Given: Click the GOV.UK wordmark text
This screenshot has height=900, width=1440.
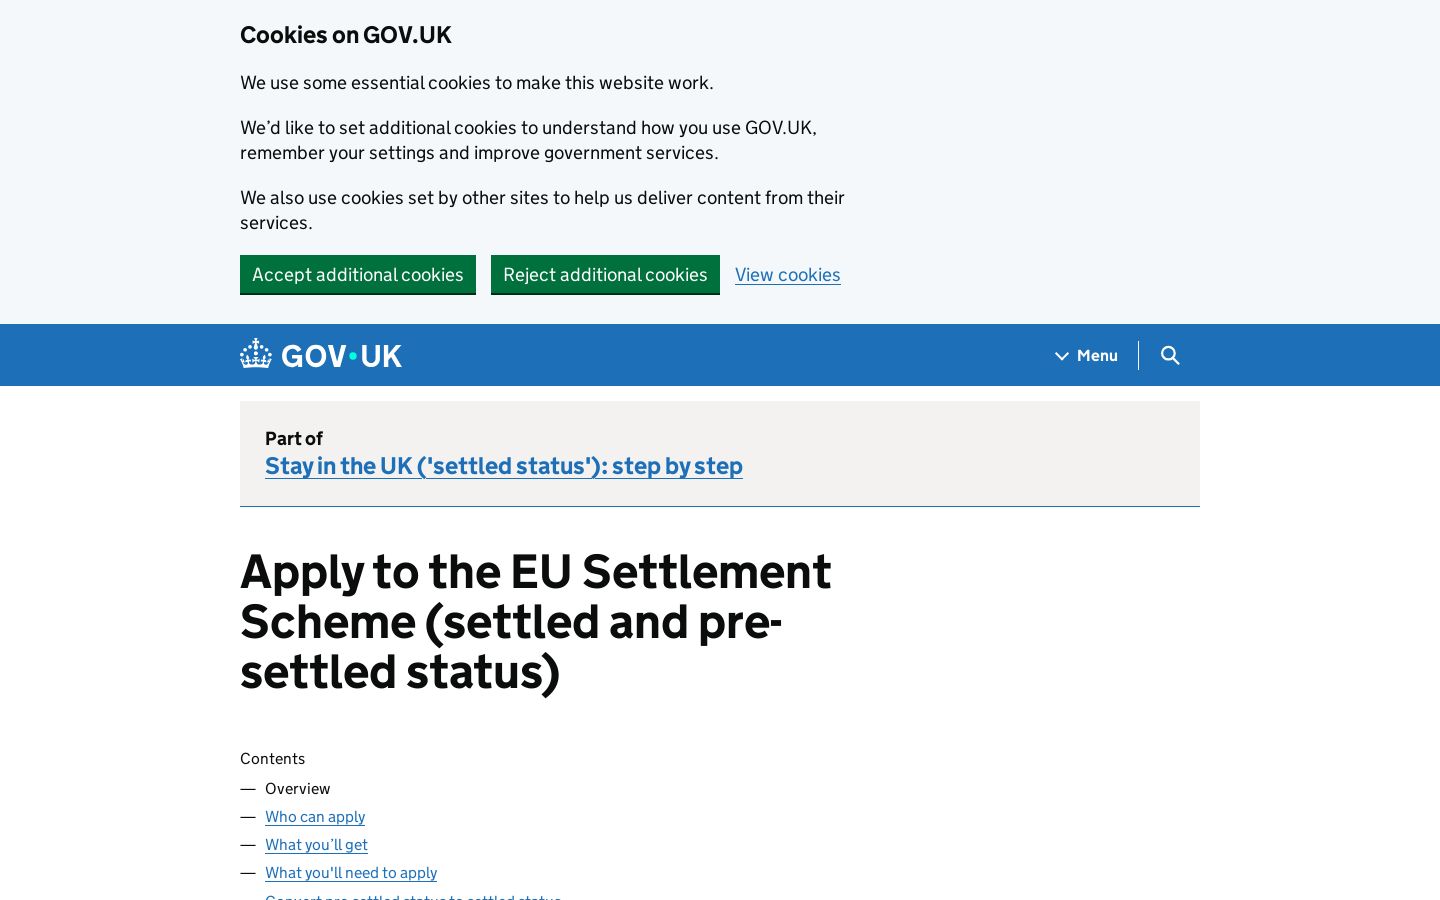Looking at the screenshot, I should [x=342, y=356].
